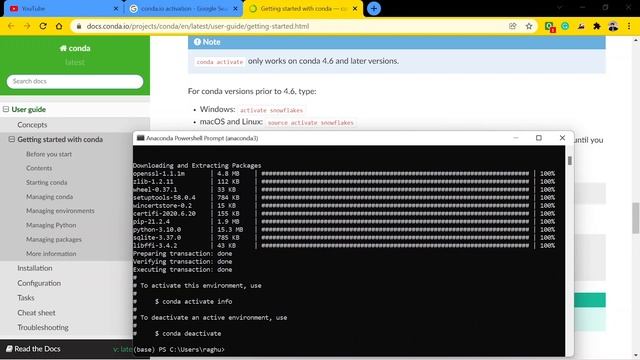Click the browser forward arrow
Viewport: 640px width, 360px height.
(x=27, y=26)
